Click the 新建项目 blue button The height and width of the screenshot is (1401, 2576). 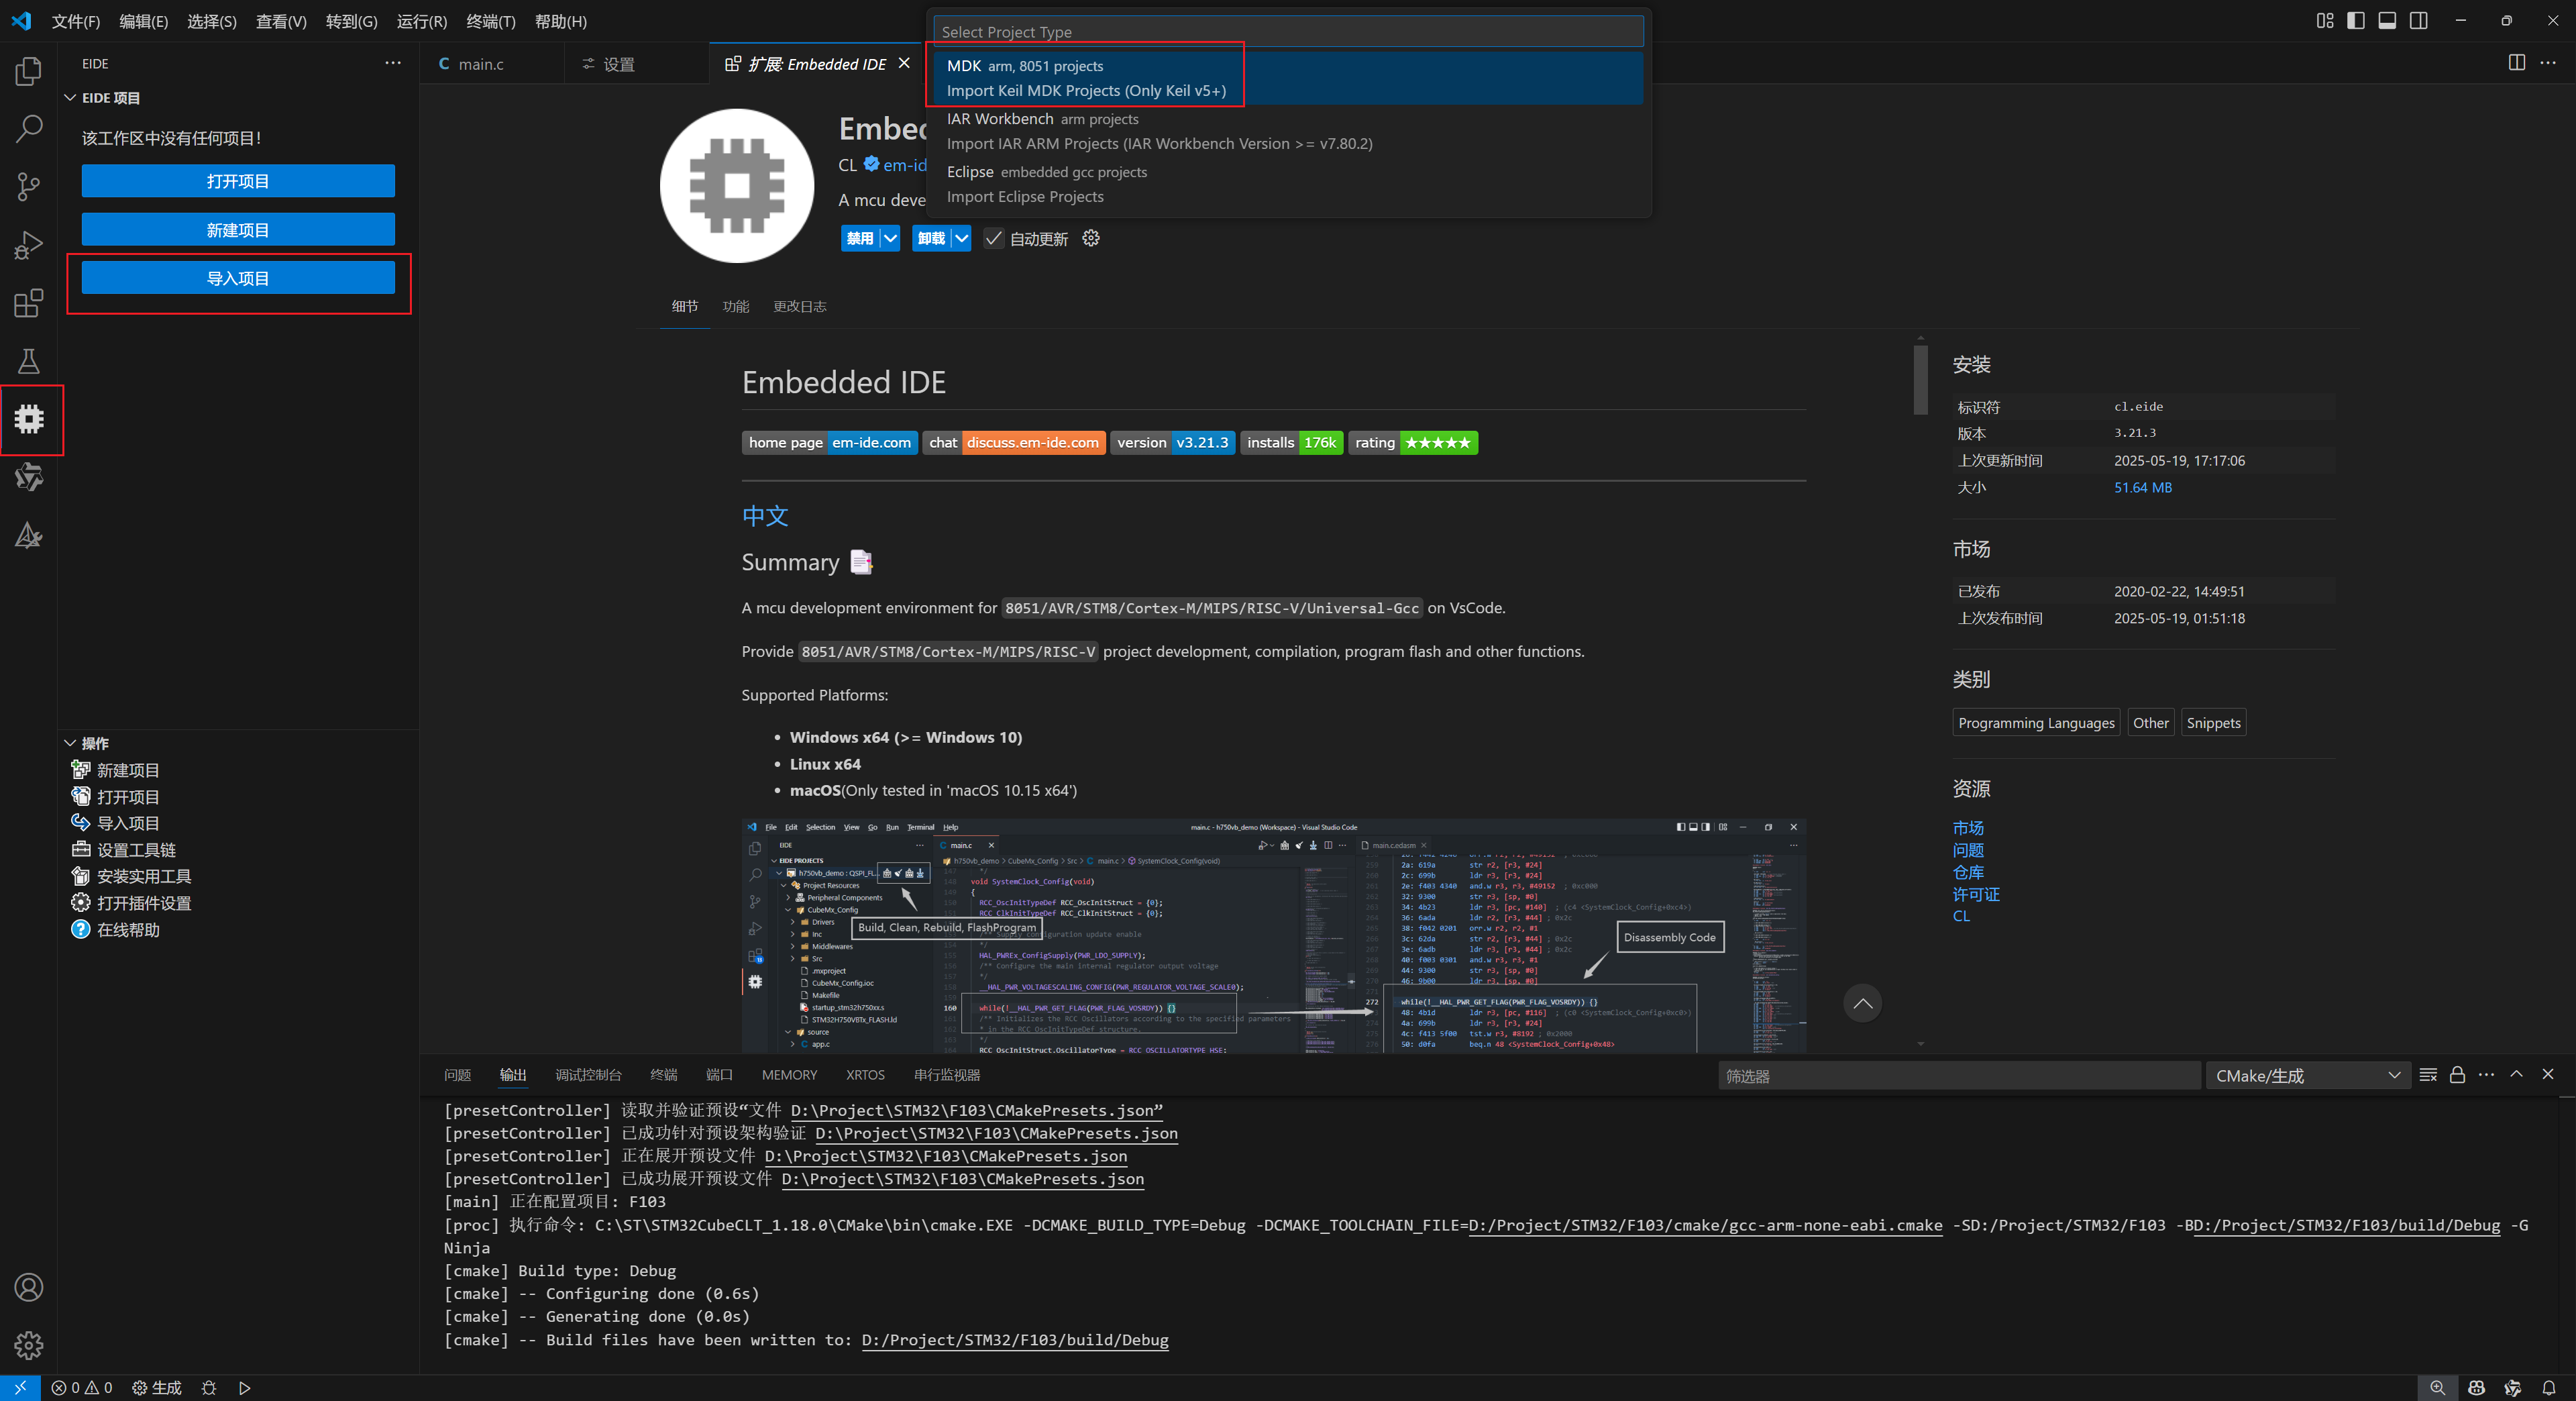238,229
